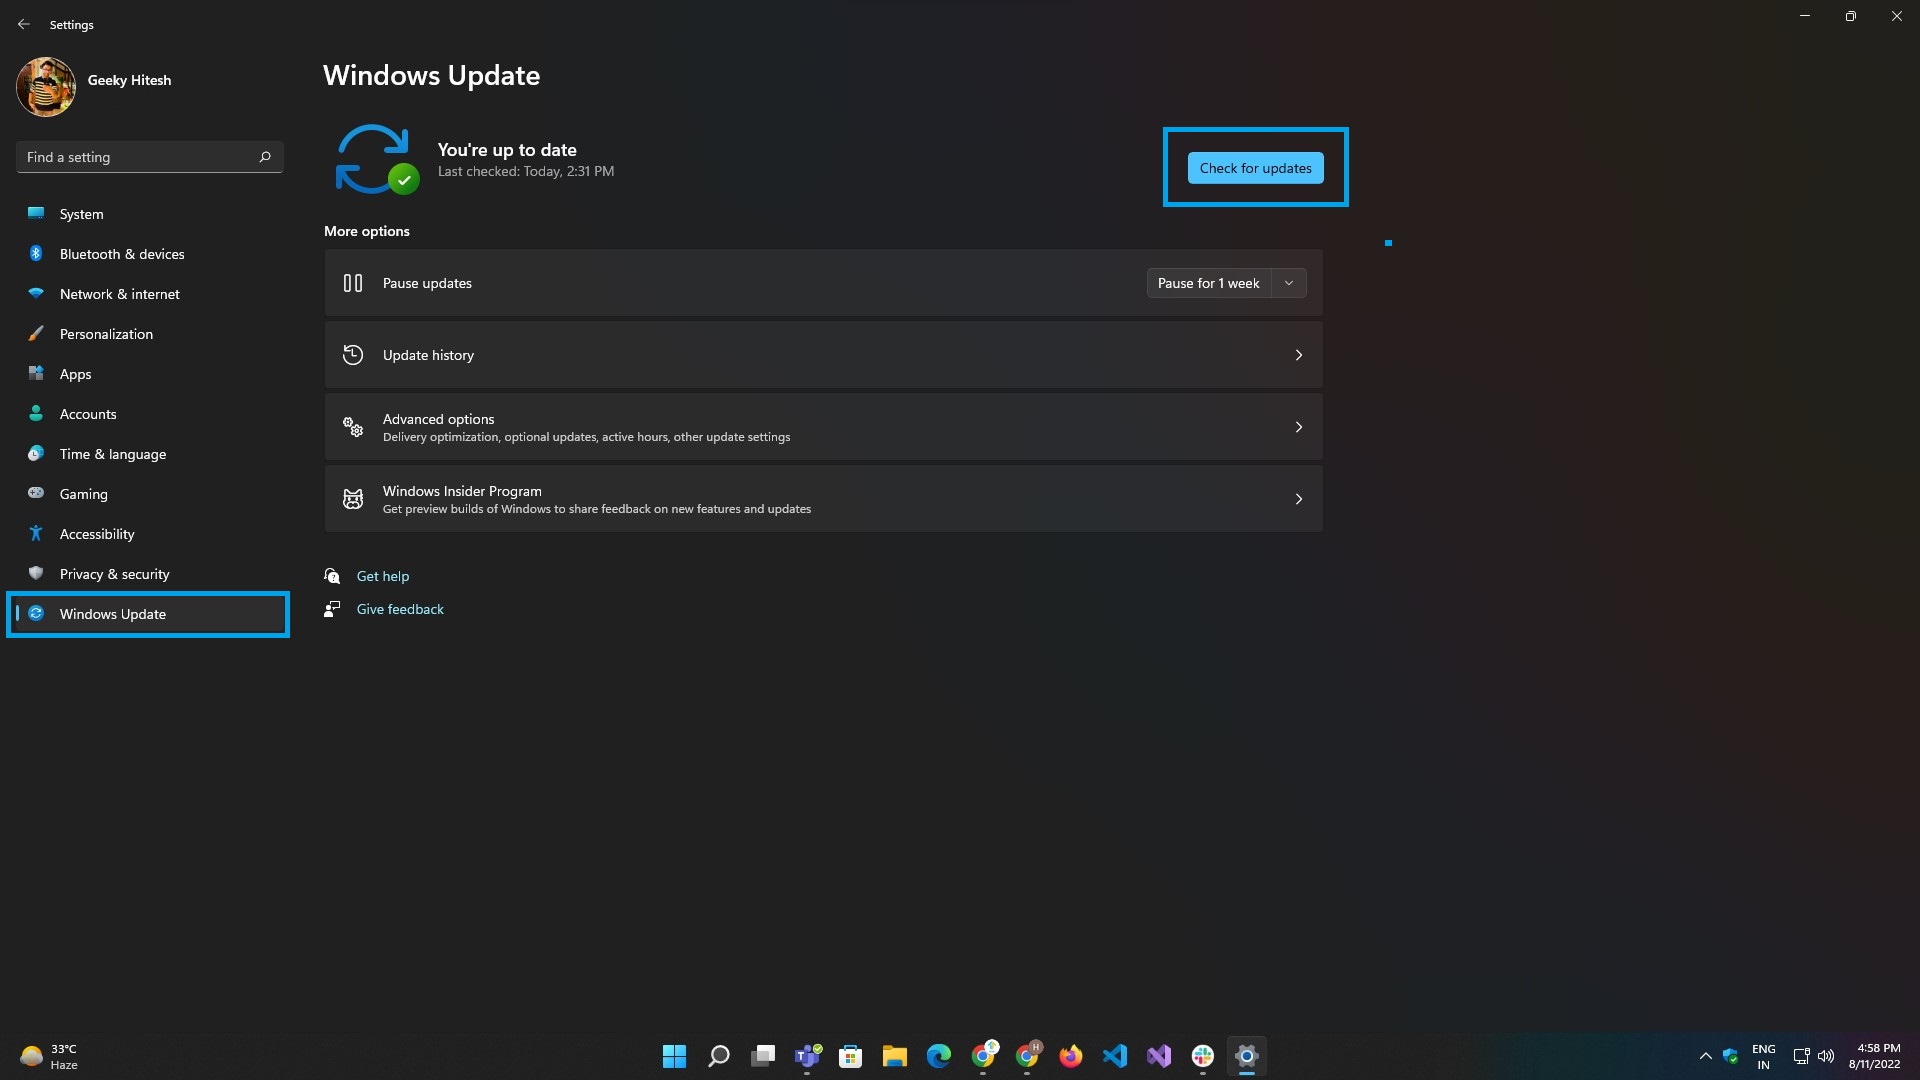Click the 'You're up to date' text
Screen dimensions: 1920x1080
(507, 150)
